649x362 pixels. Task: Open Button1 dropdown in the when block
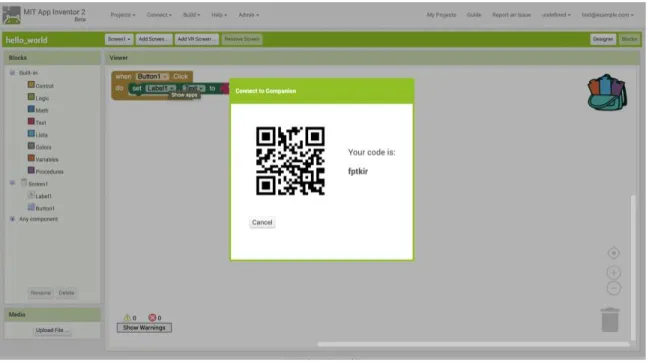click(x=152, y=77)
